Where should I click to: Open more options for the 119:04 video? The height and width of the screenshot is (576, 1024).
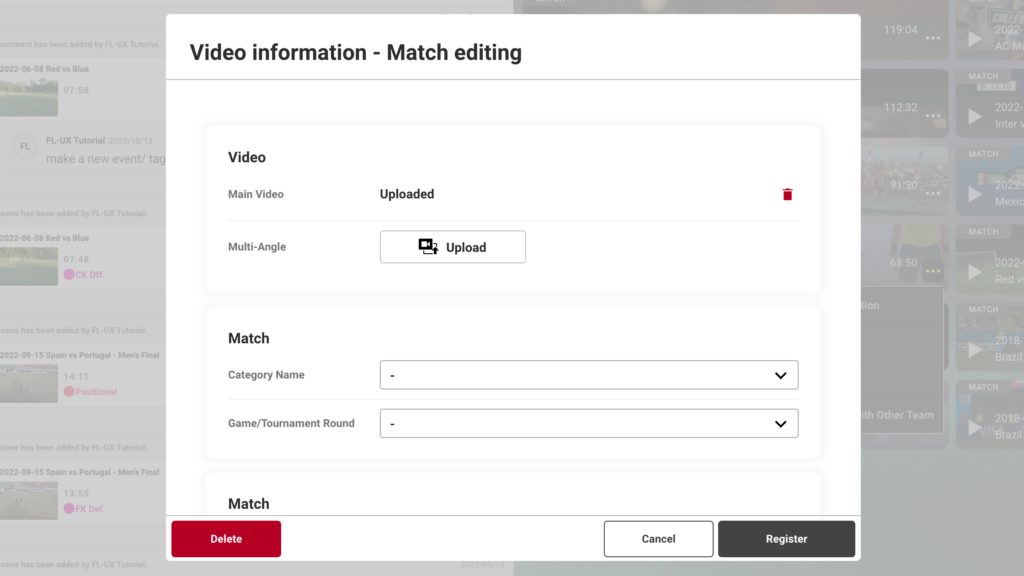pyautogui.click(x=933, y=38)
